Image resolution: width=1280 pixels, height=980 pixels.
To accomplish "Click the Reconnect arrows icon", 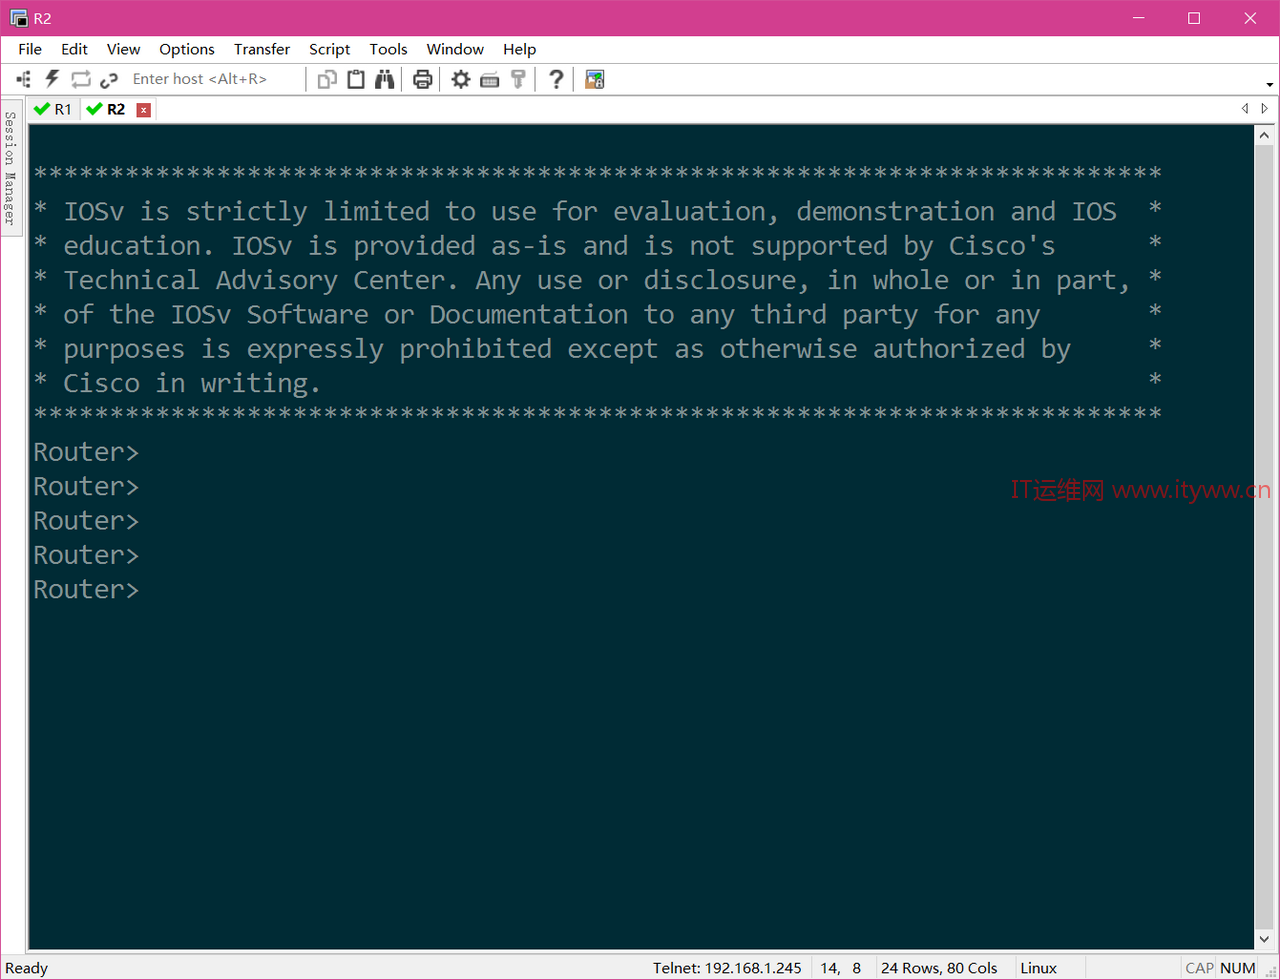I will (81, 79).
